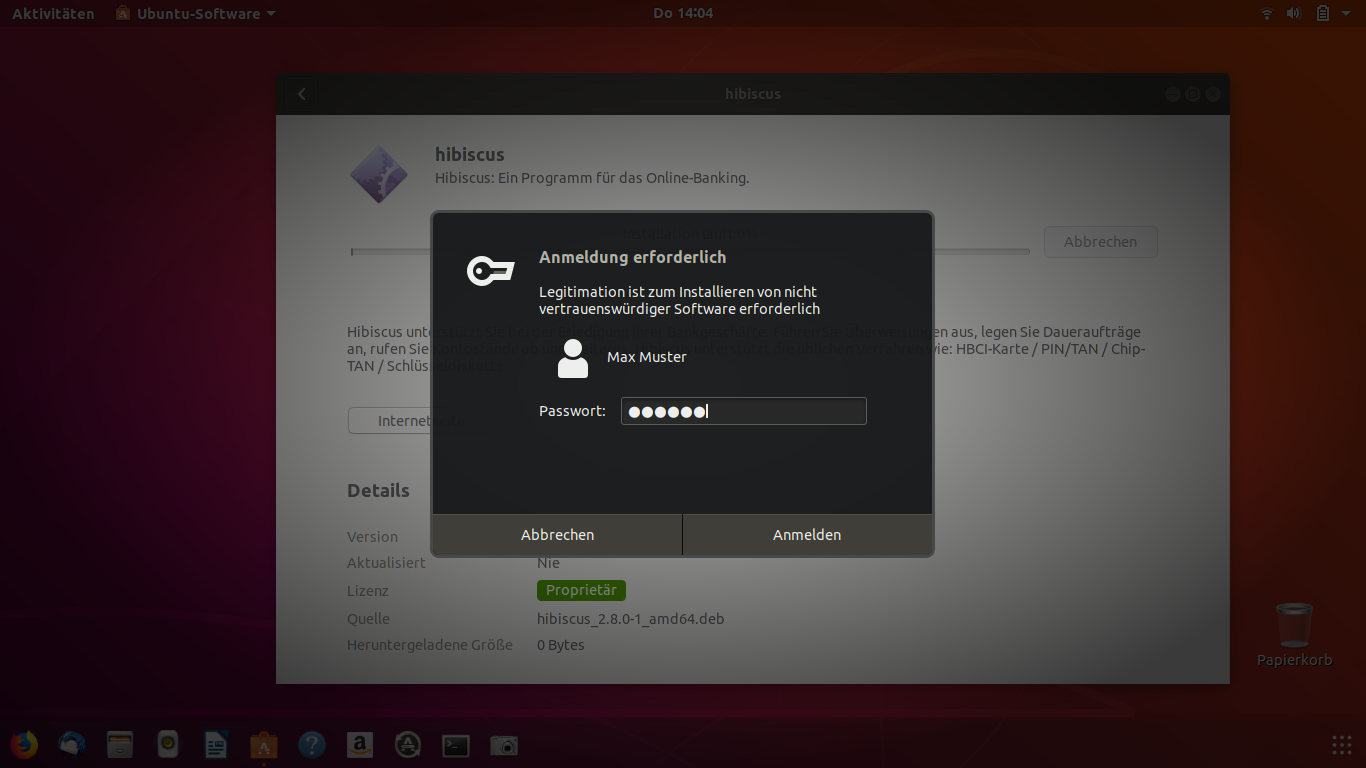1366x768 pixels.
Task: Click the hibiscus window title
Action: coord(753,94)
